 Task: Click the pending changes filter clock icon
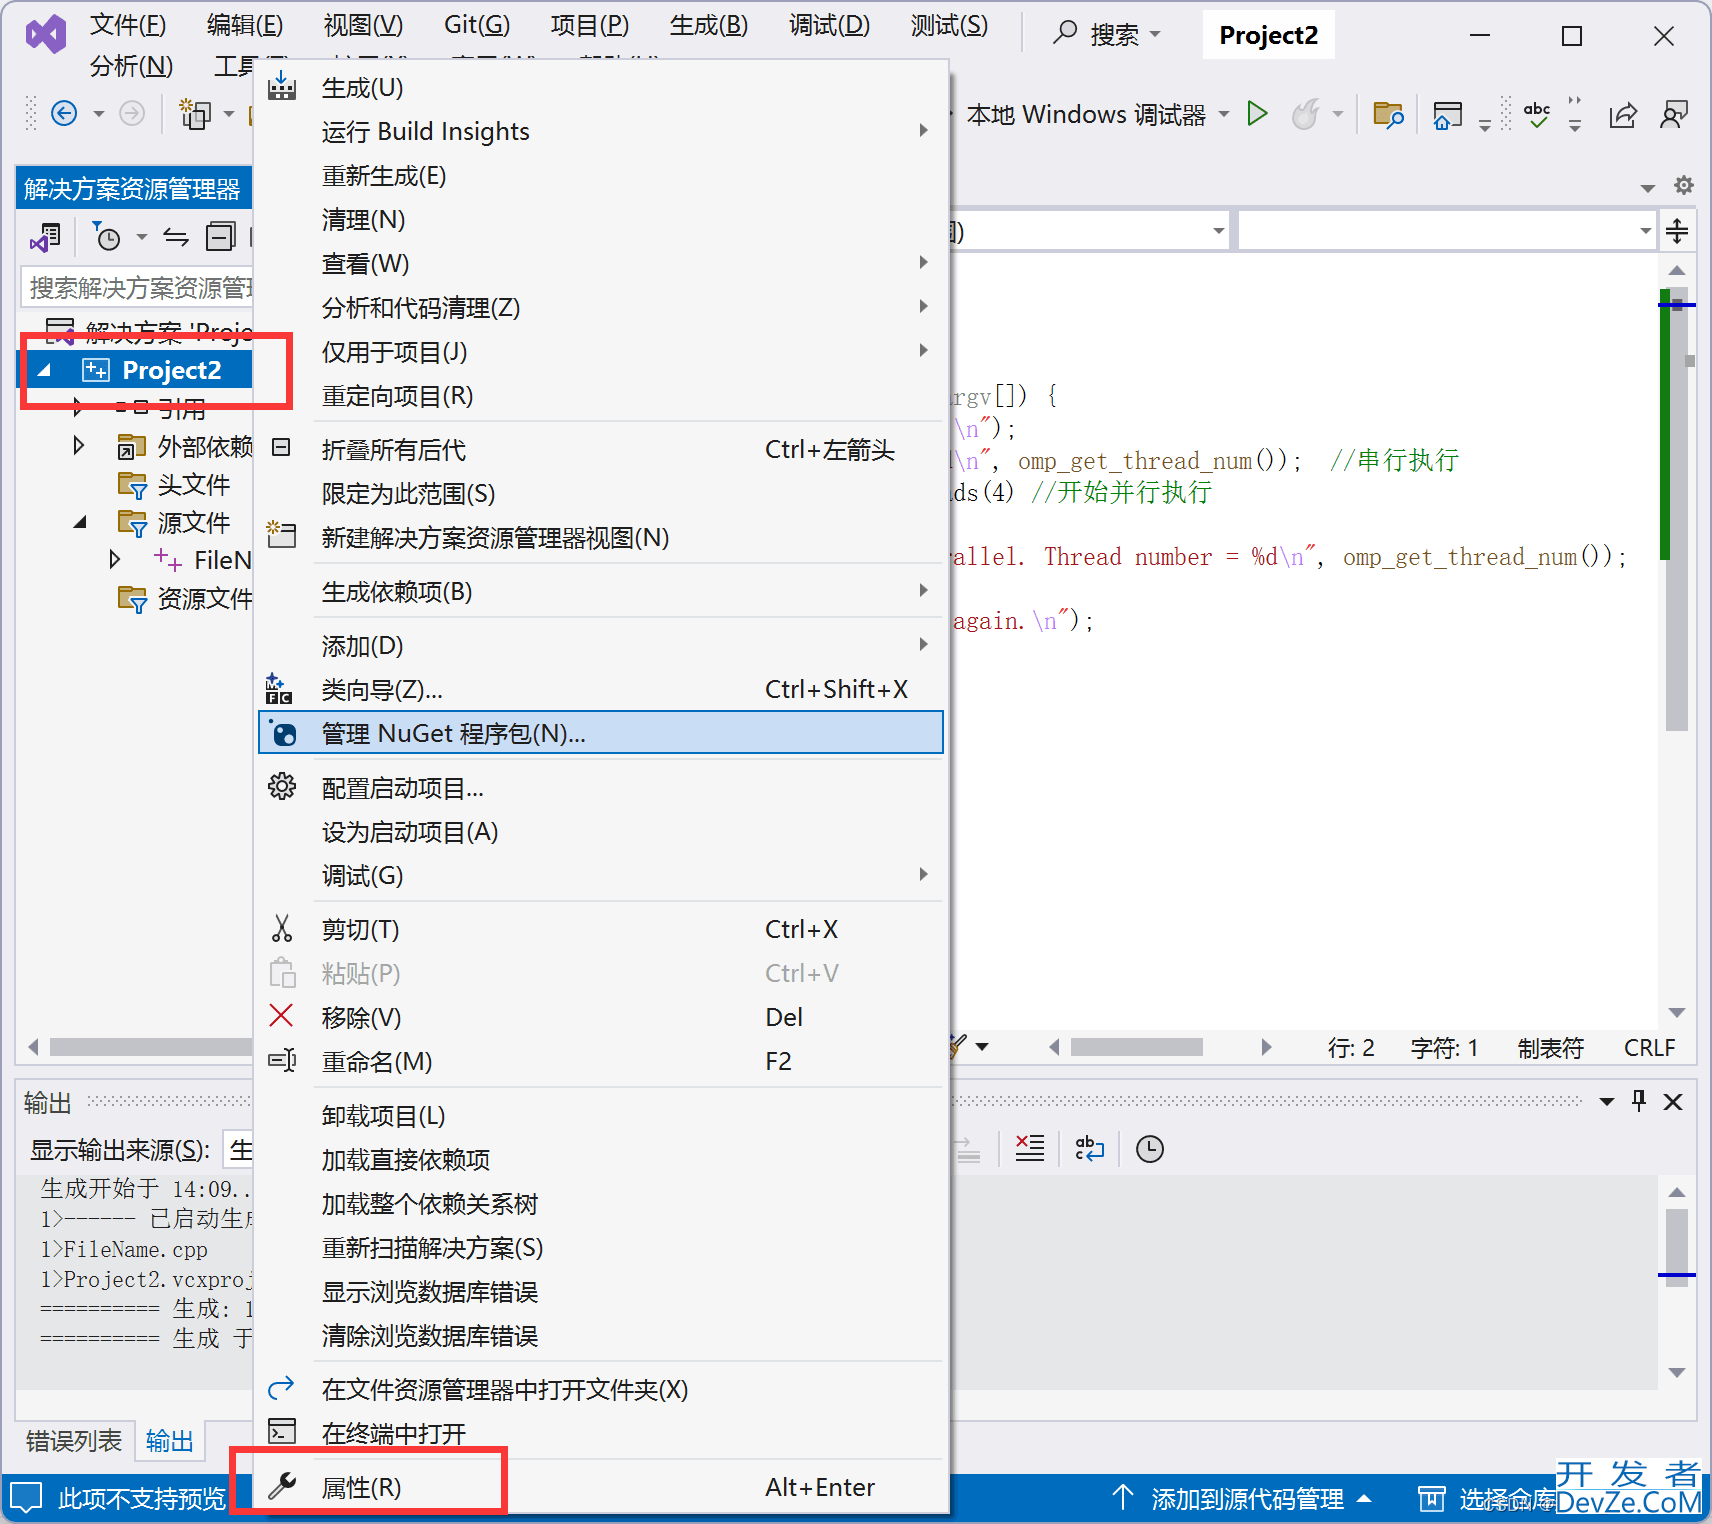[106, 237]
